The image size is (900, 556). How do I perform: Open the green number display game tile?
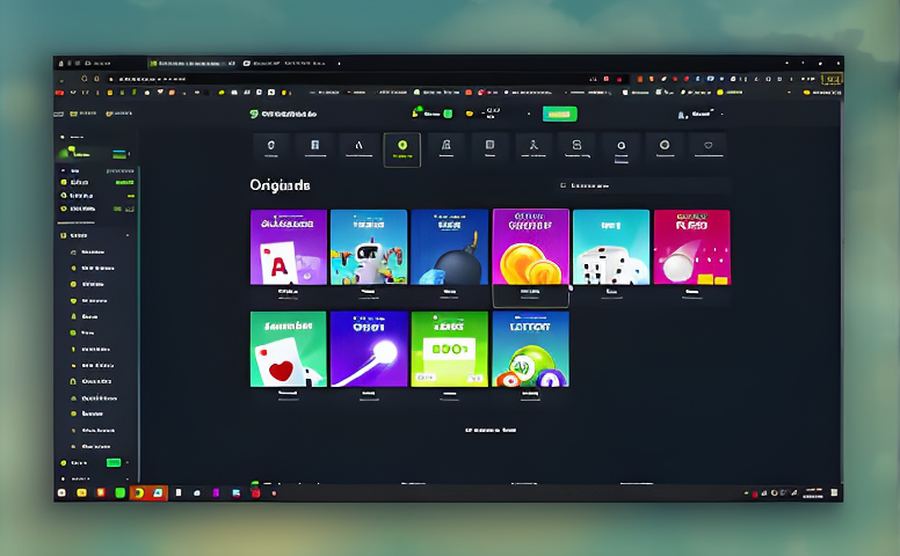pyautogui.click(x=449, y=349)
